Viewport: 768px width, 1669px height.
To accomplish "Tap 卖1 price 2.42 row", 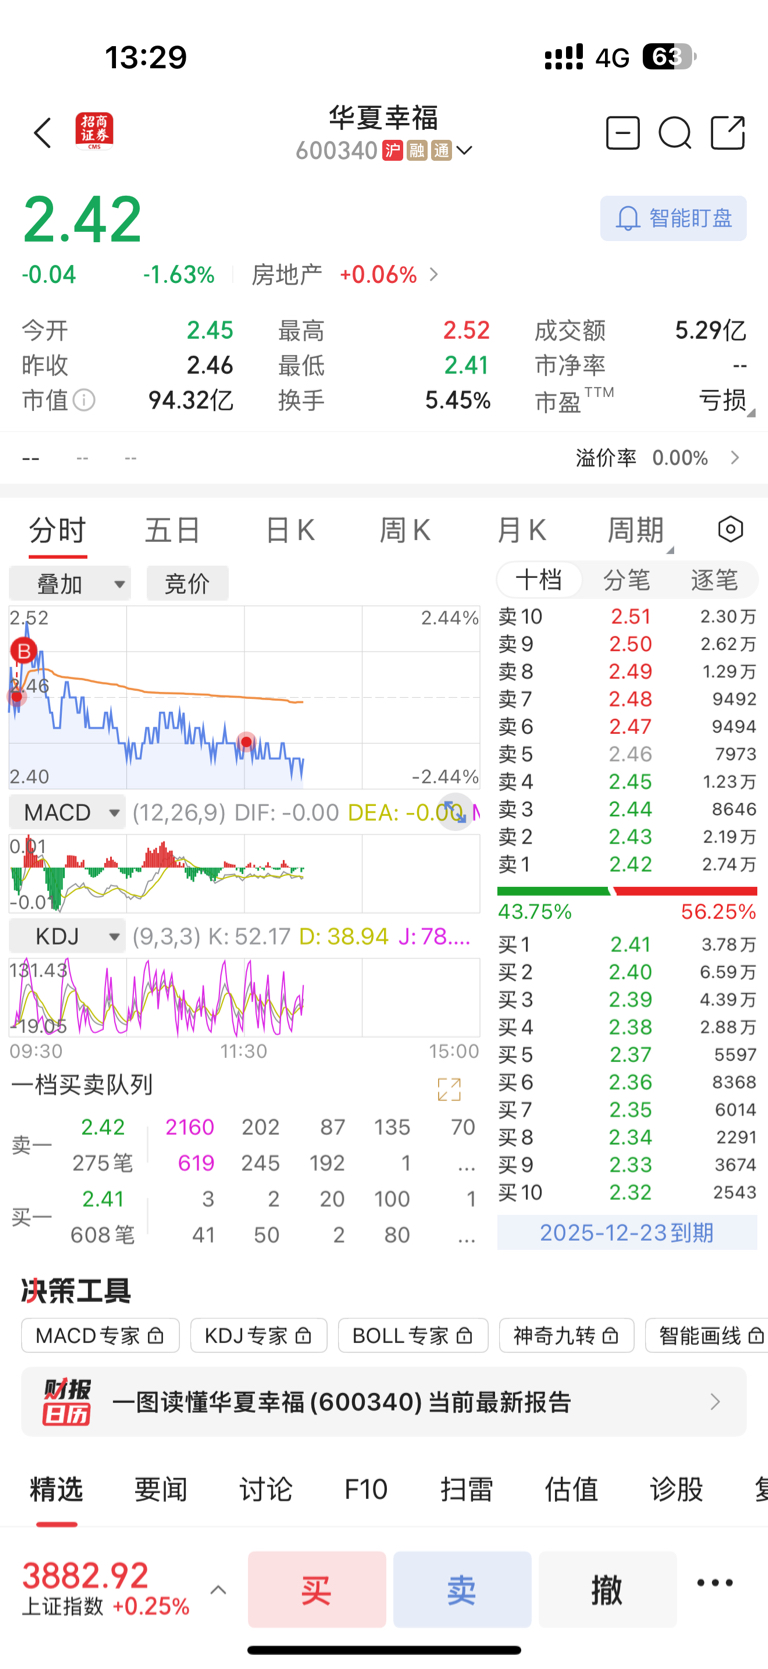I will pos(627,864).
